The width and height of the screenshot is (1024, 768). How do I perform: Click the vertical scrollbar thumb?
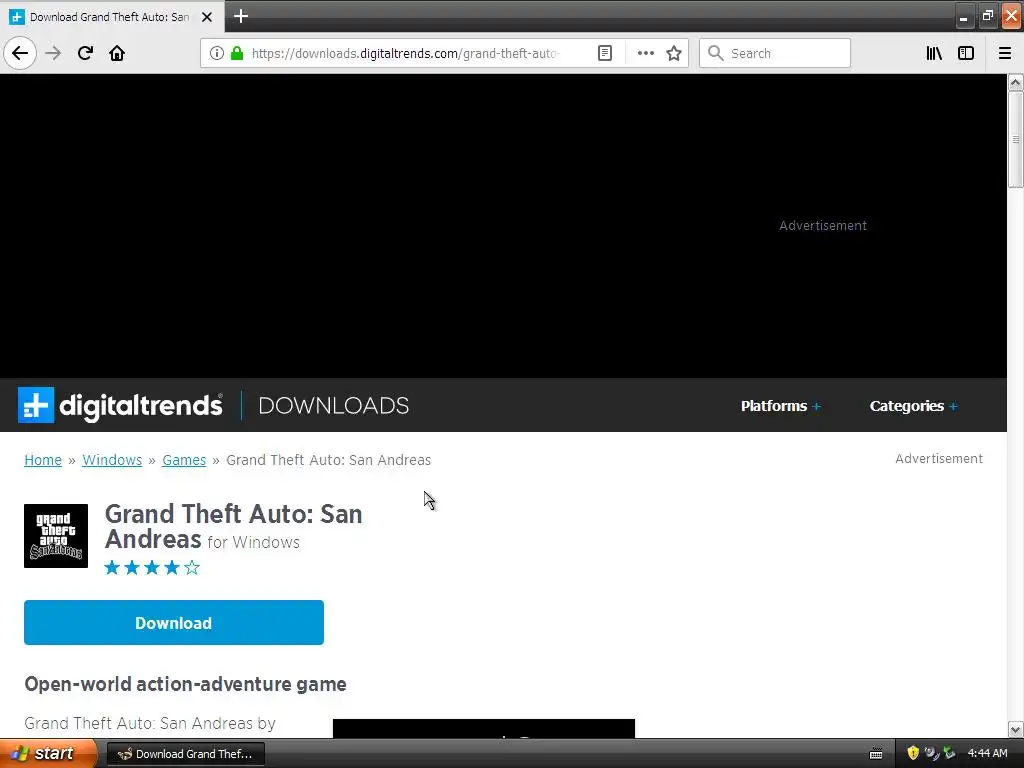tap(1015, 139)
